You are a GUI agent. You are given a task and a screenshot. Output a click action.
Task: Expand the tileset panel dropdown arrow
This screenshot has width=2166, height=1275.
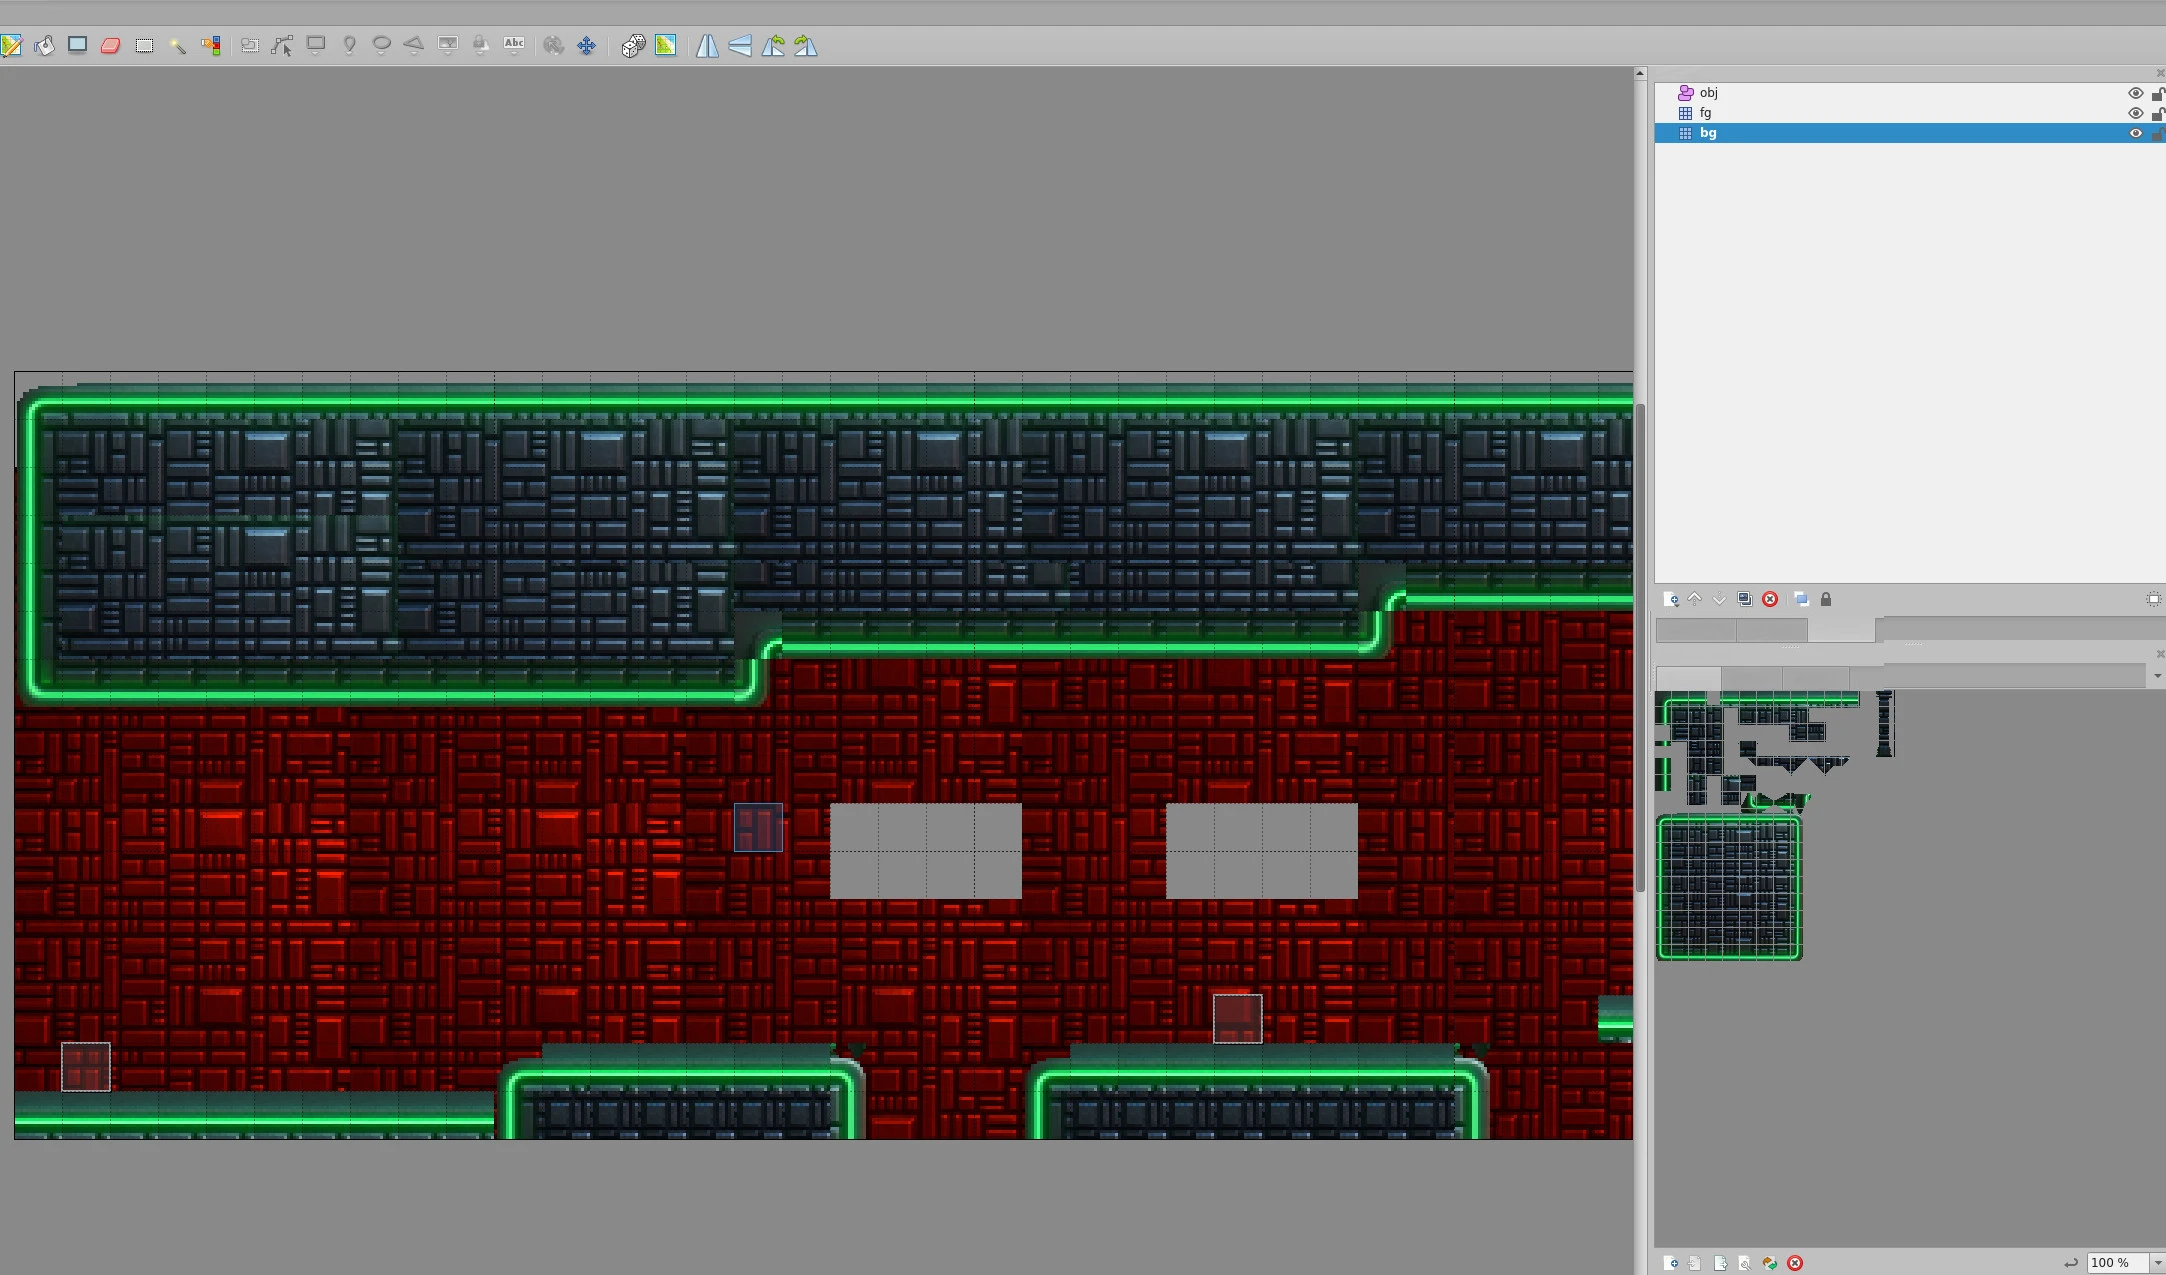click(x=2156, y=675)
